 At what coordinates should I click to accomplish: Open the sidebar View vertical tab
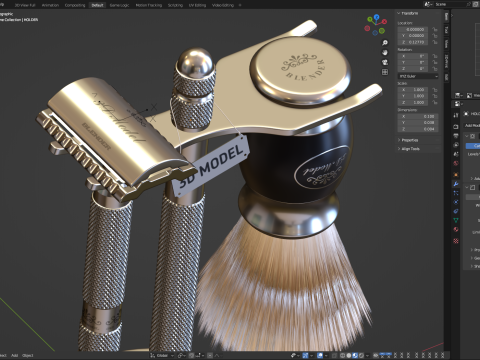pyautogui.click(x=446, y=43)
